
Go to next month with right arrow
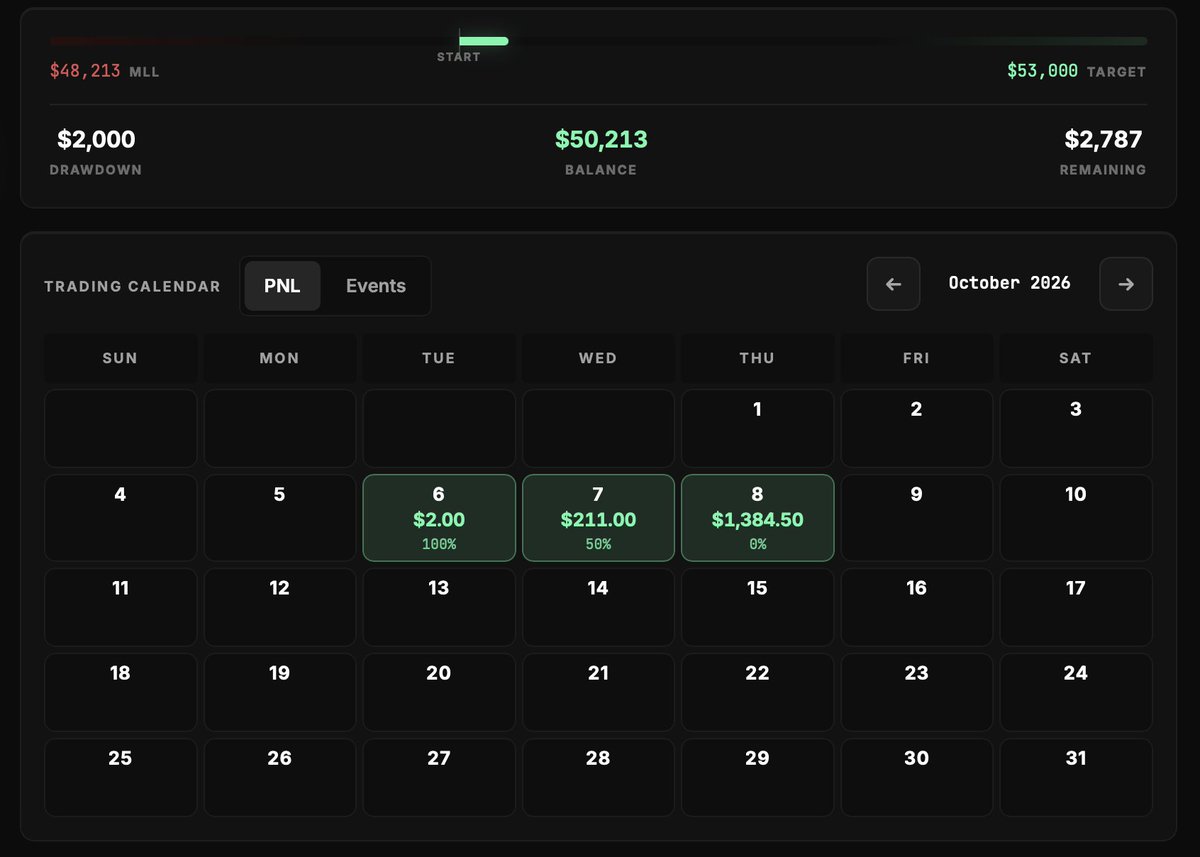coord(1126,284)
